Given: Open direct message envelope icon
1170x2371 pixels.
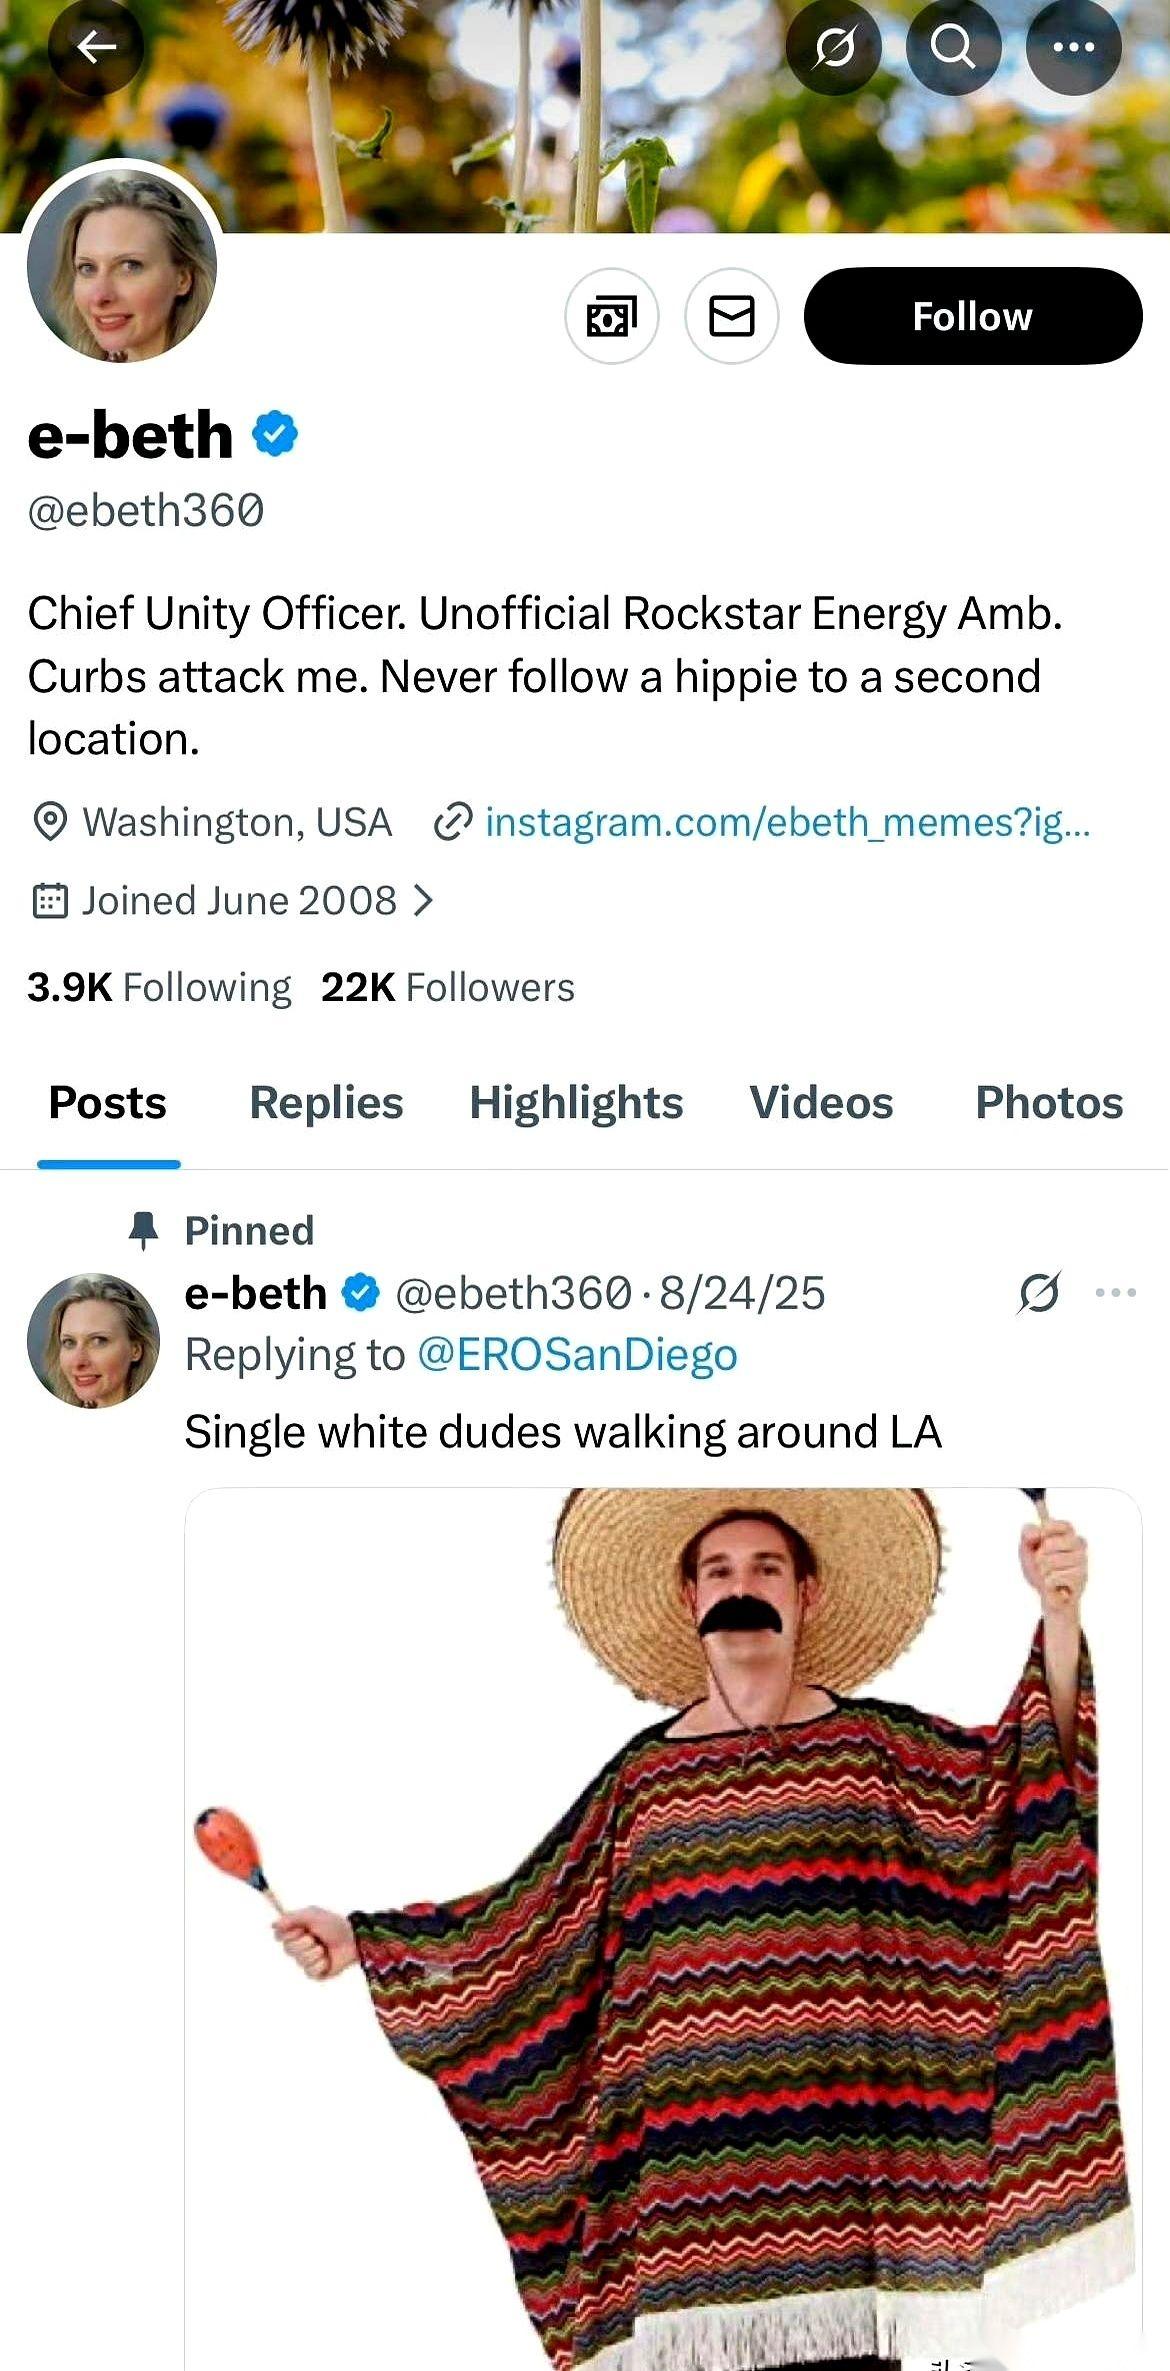Looking at the screenshot, I should pyautogui.click(x=732, y=317).
